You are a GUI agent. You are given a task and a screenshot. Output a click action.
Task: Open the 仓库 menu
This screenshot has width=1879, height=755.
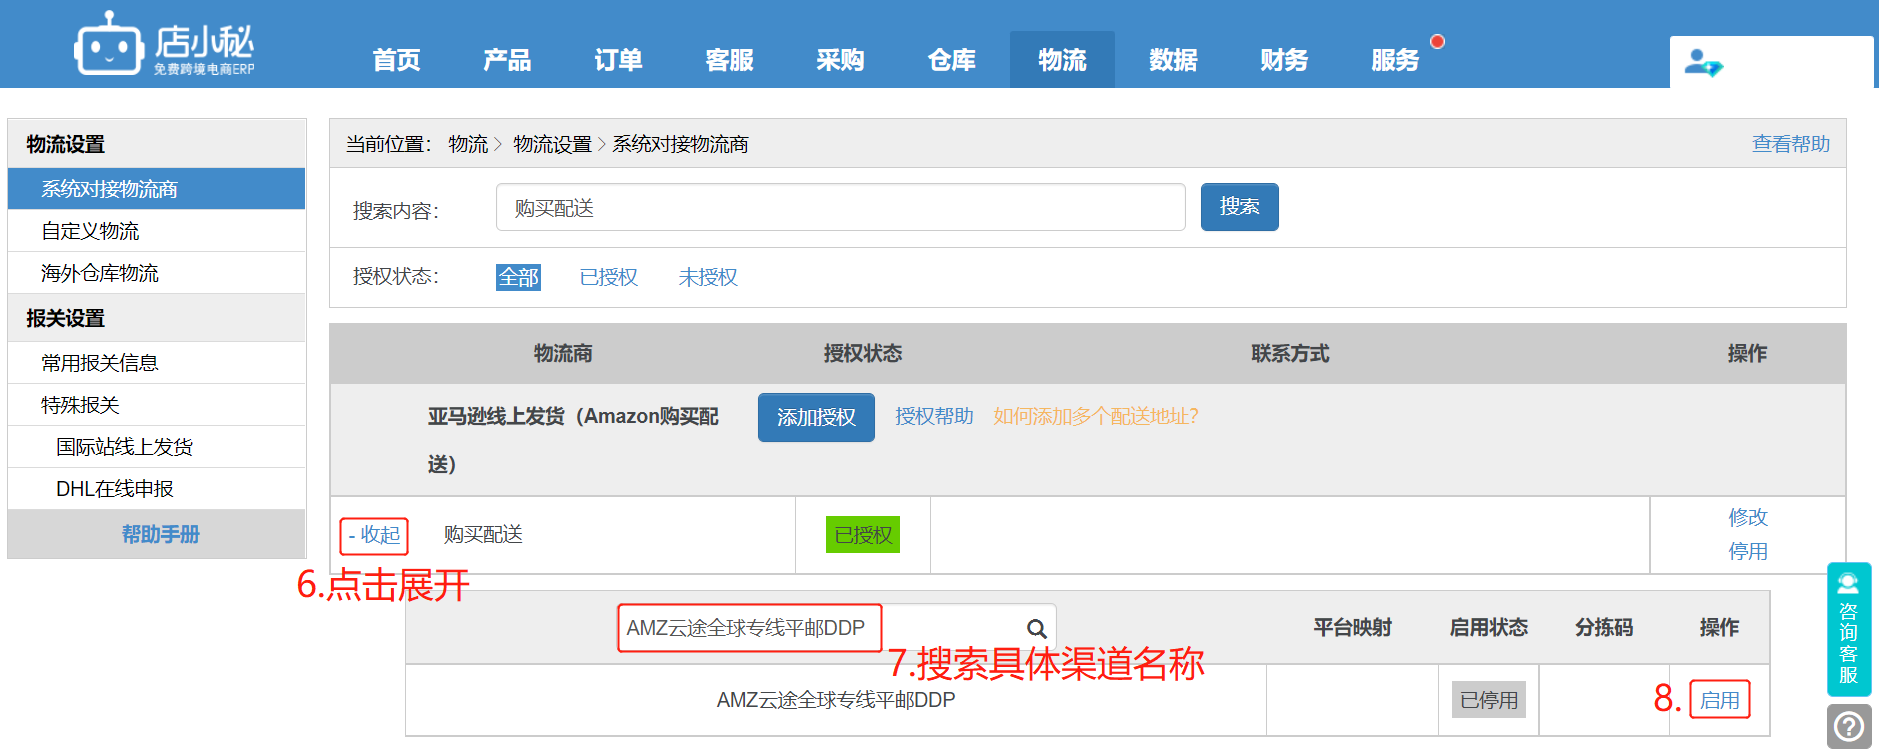pyautogui.click(x=951, y=60)
